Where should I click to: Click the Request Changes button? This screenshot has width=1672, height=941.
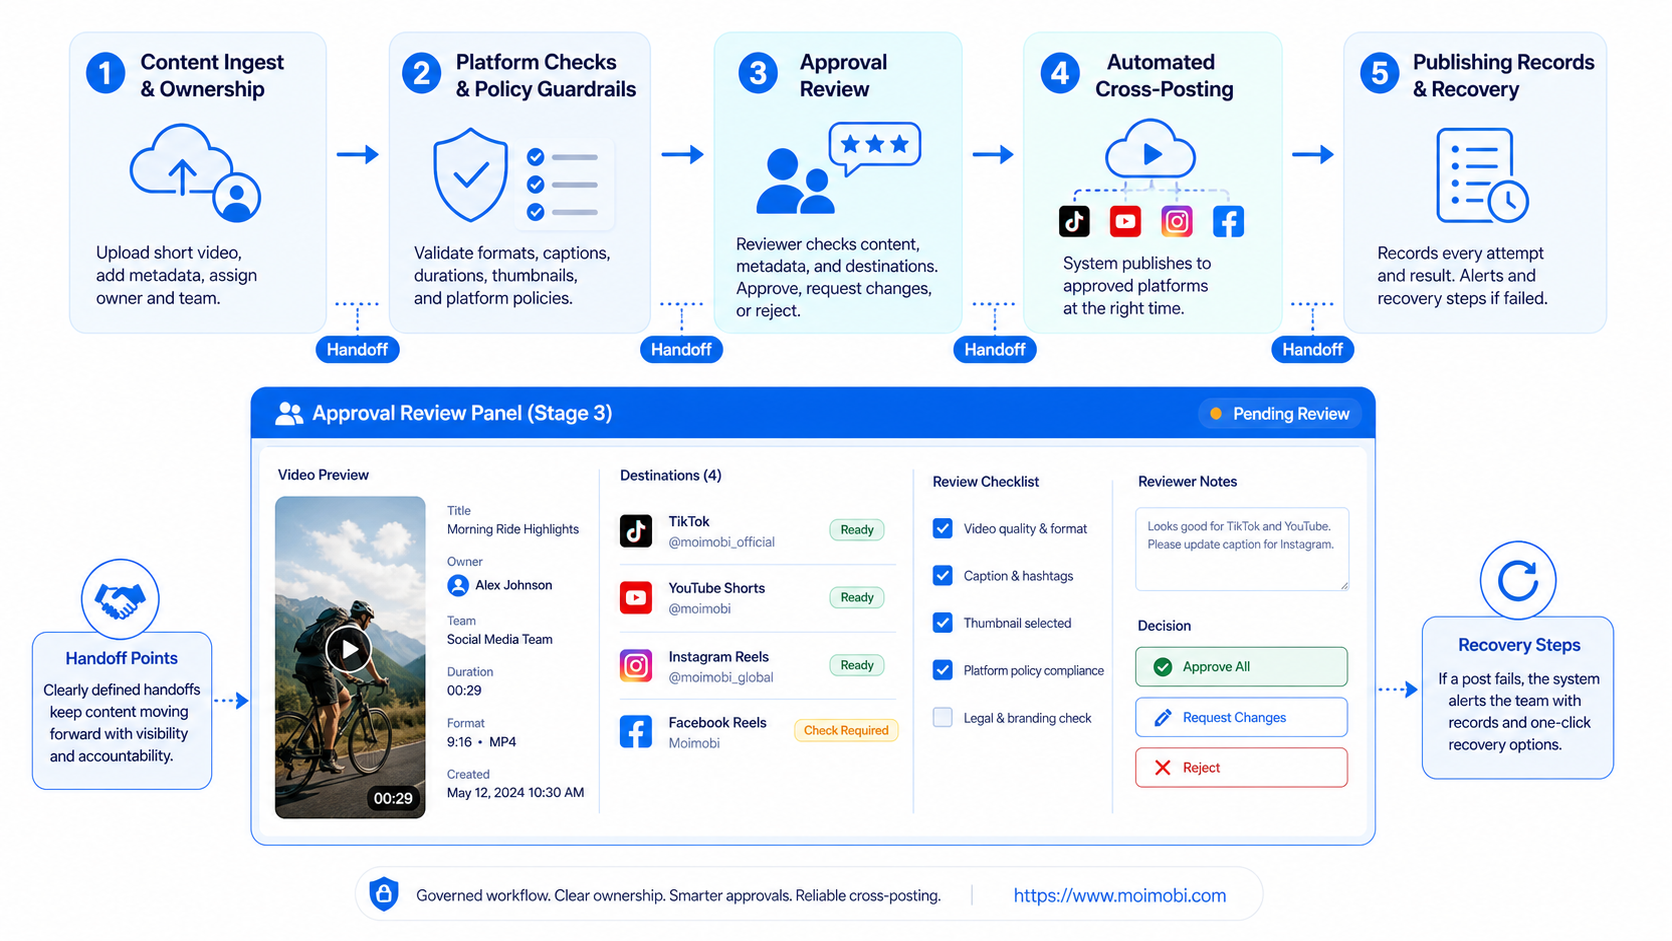tap(1241, 717)
